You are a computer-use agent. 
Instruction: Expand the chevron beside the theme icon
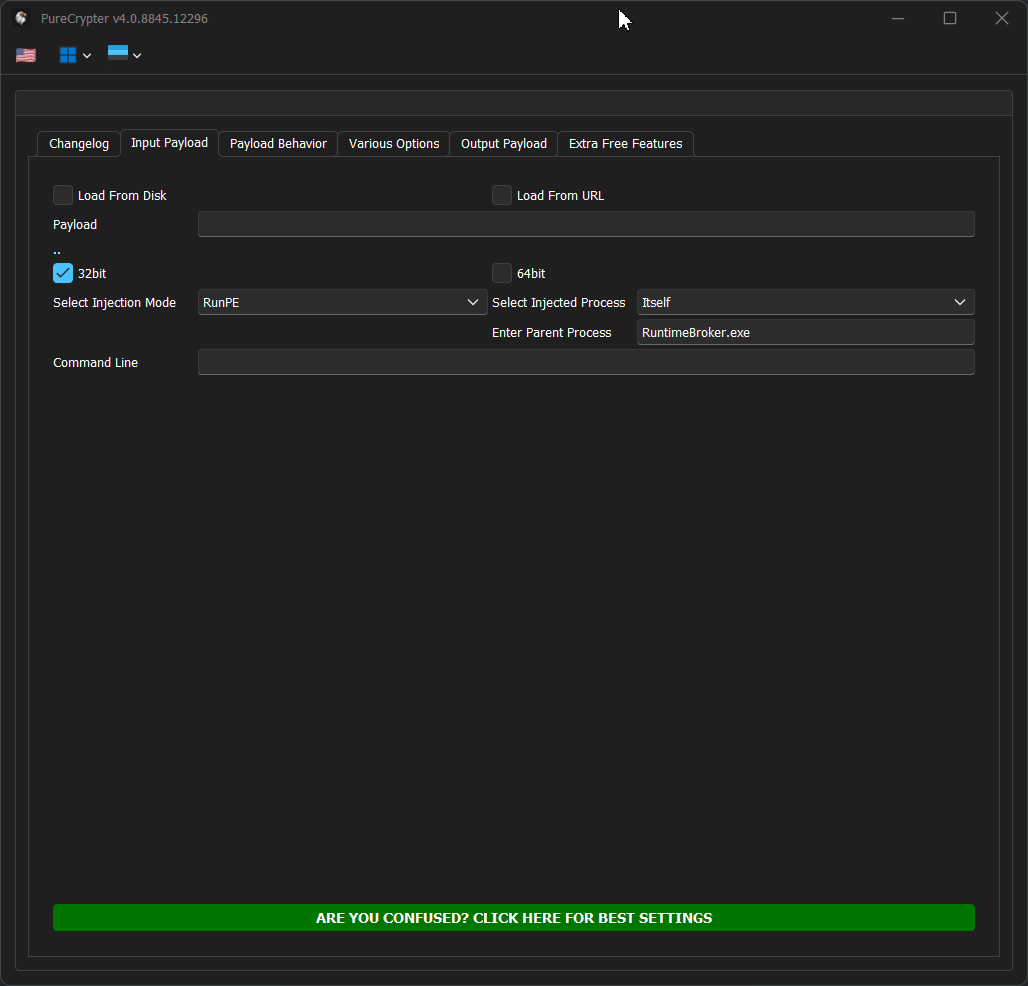137,56
